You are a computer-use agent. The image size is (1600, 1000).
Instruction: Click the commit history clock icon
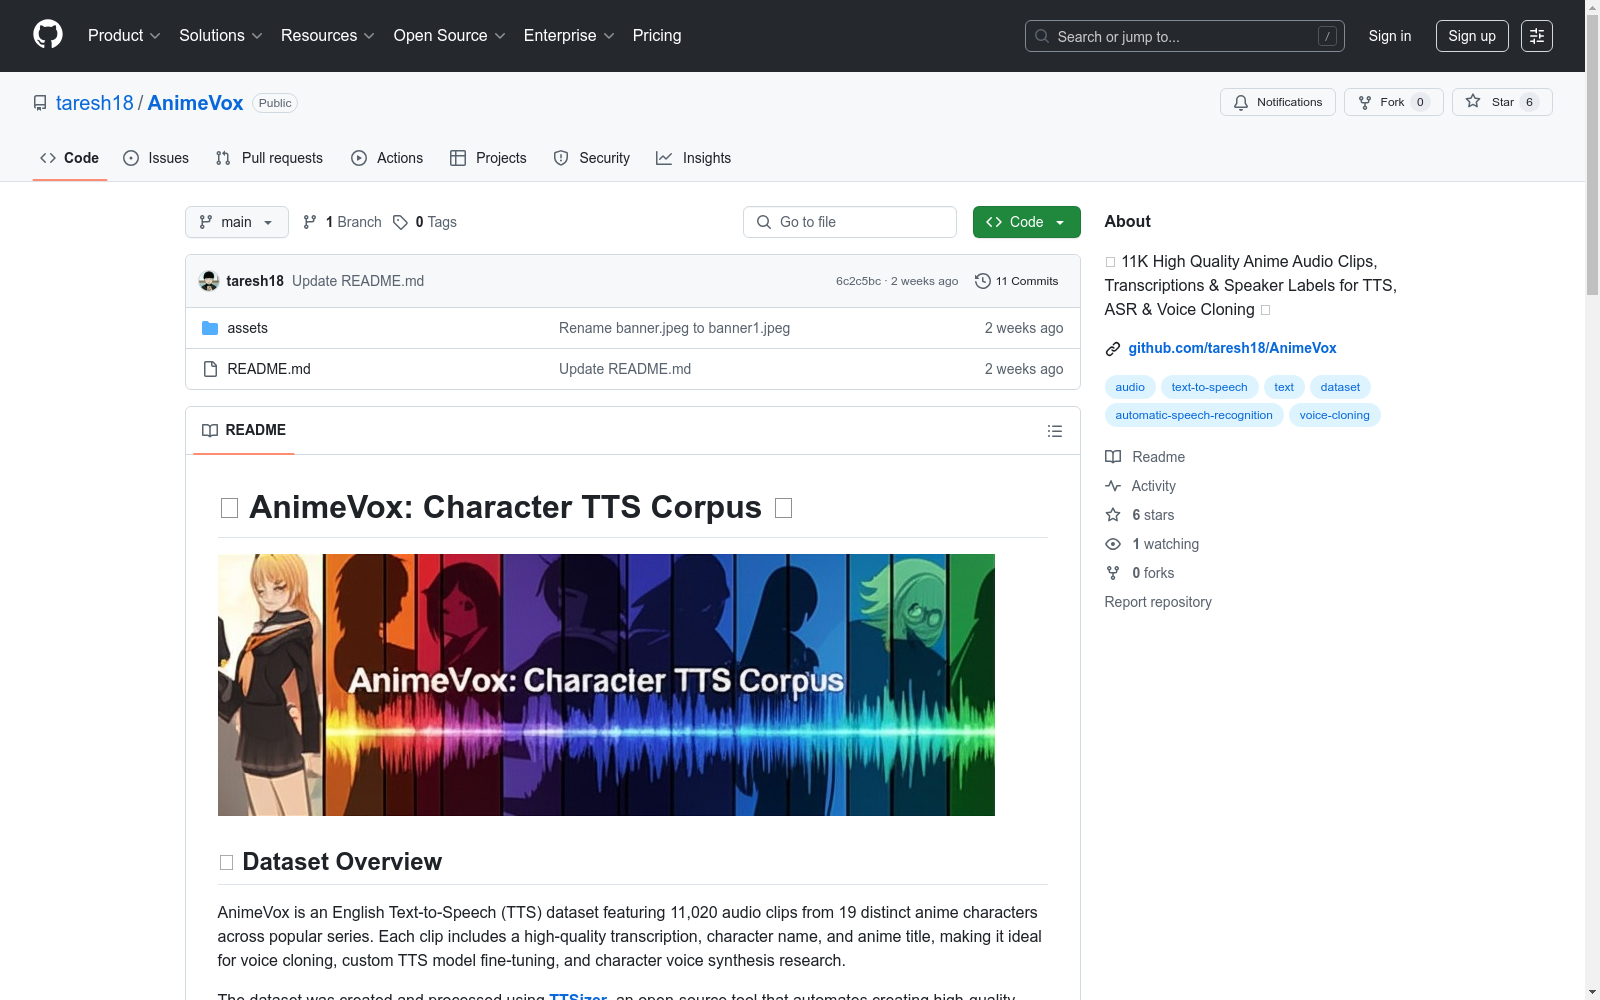983,281
